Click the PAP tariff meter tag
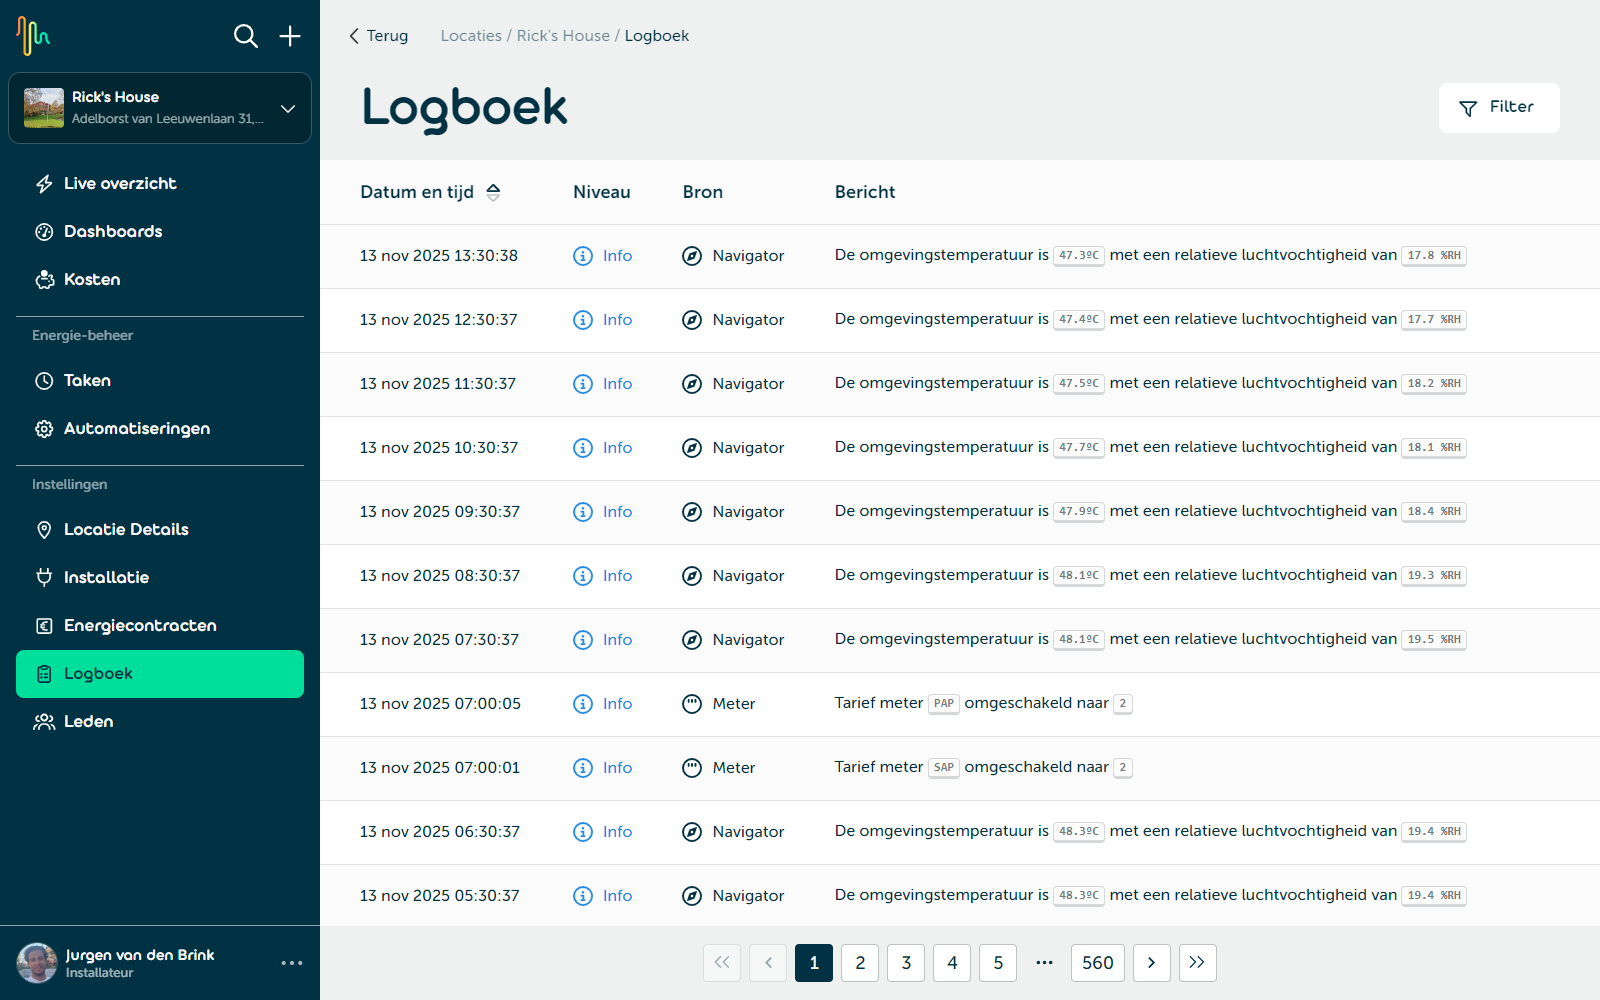Screen dimensions: 1600x1000 pos(944,704)
